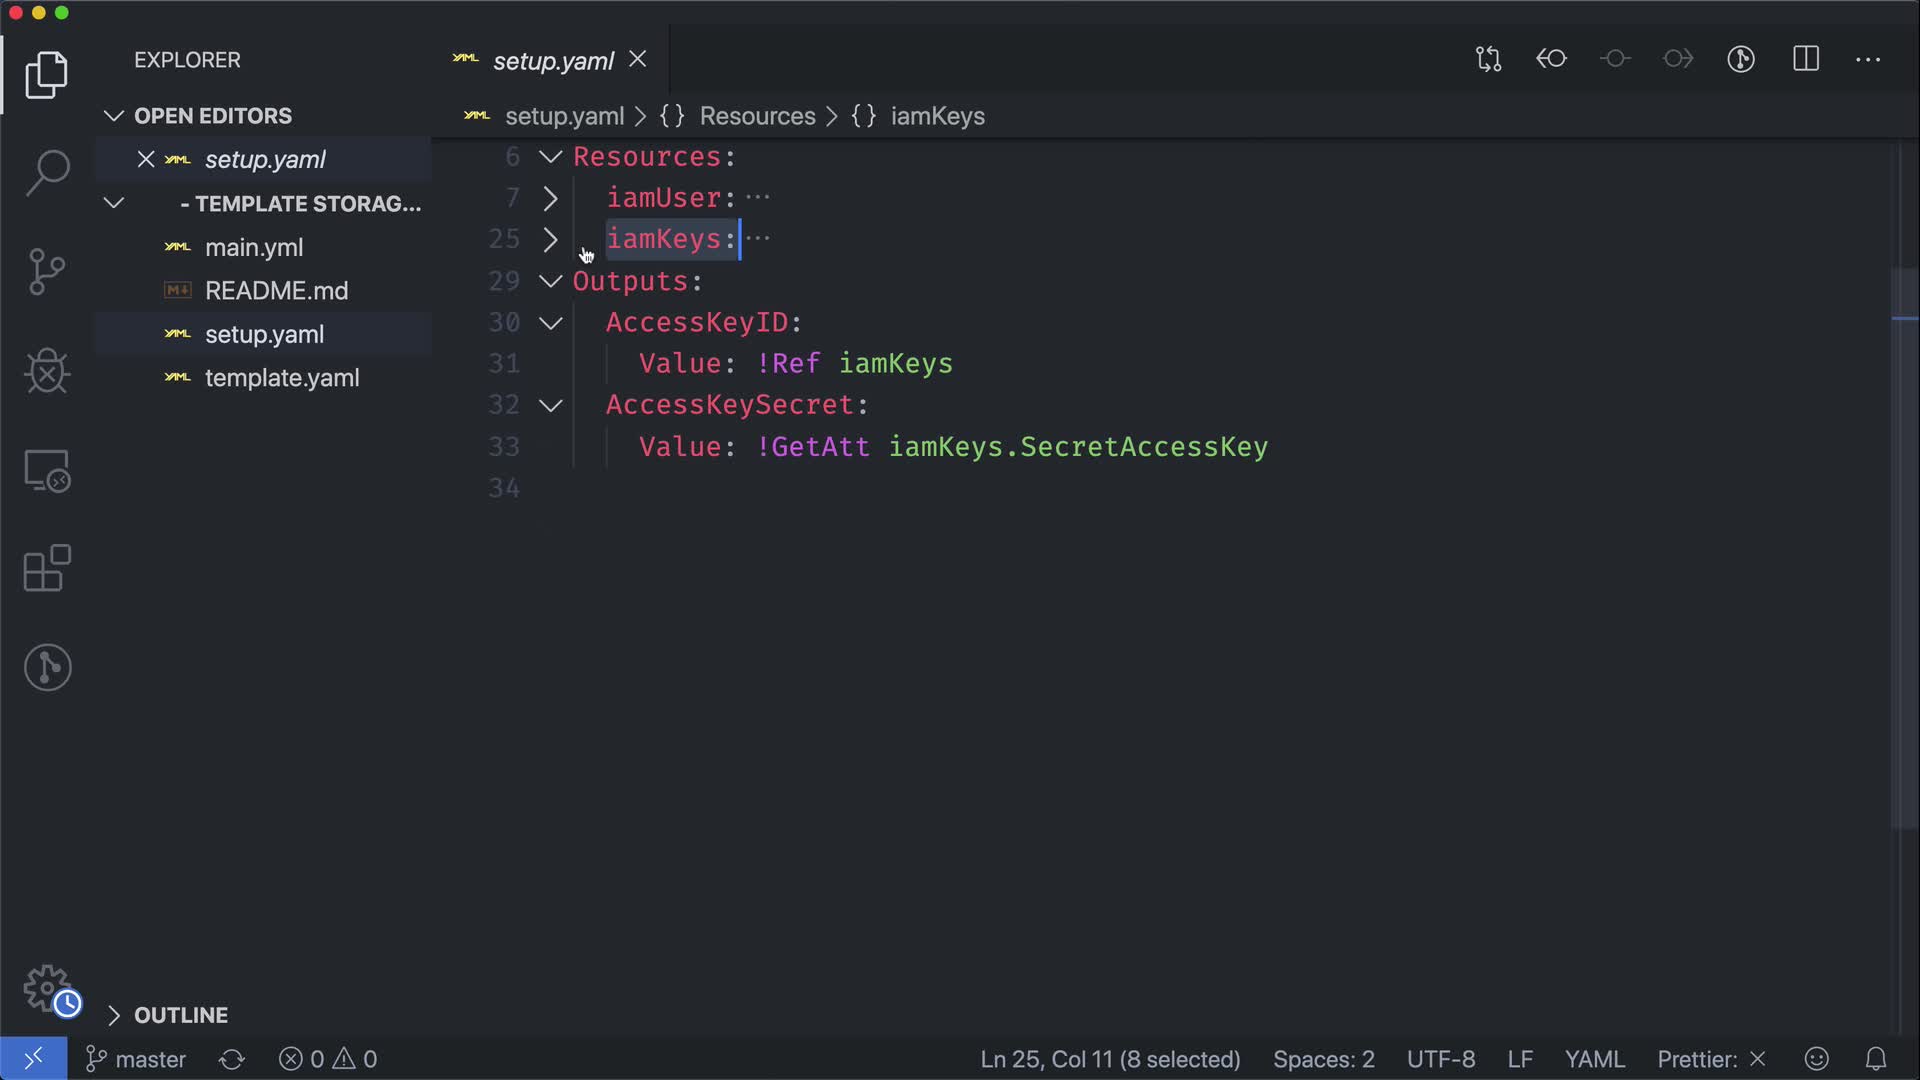This screenshot has height=1080, width=1920.
Task: Expand the folded iamUser block
Action: 550,198
